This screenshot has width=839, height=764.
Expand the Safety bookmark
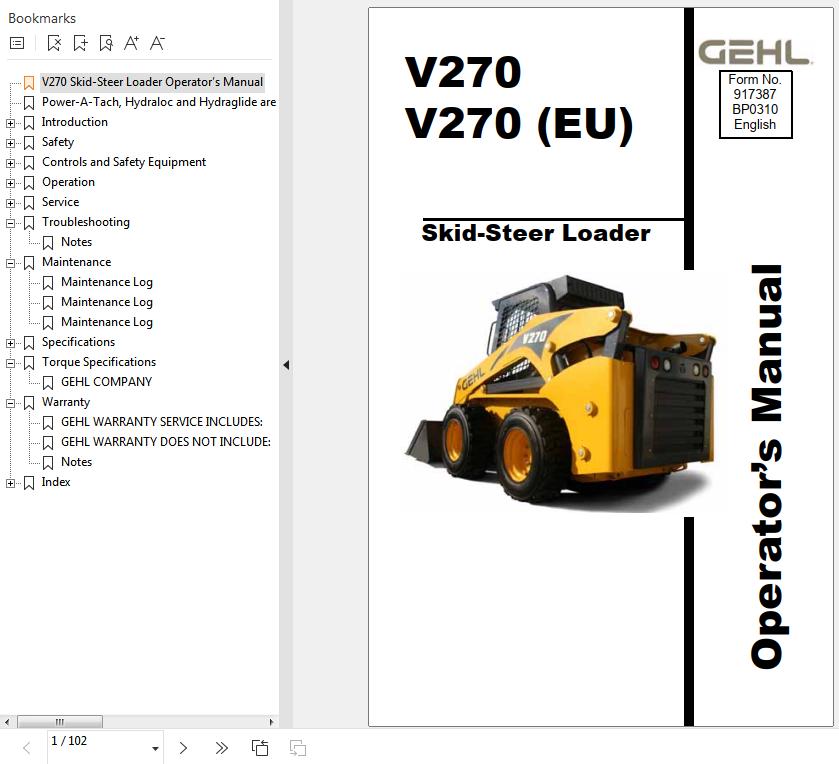coord(10,143)
